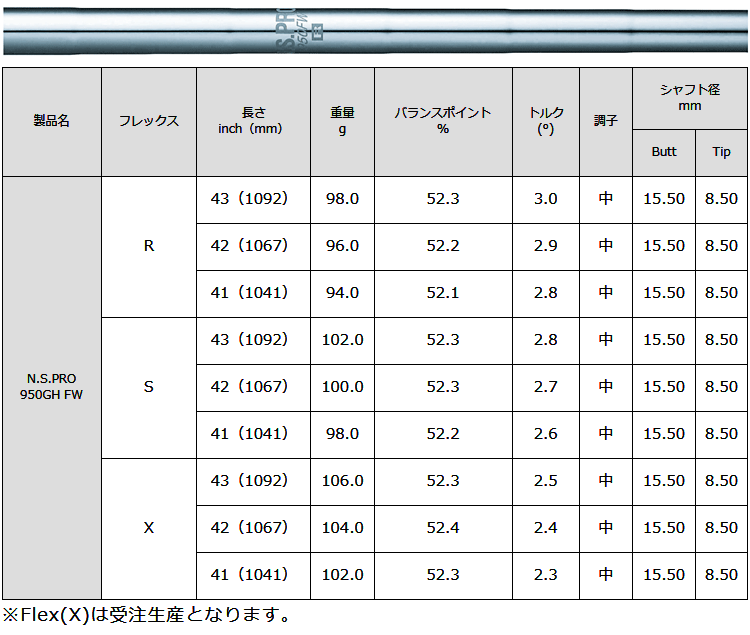This screenshot has height=635, width=750.
Task: Click weight value 104.0
Action: coord(342,528)
